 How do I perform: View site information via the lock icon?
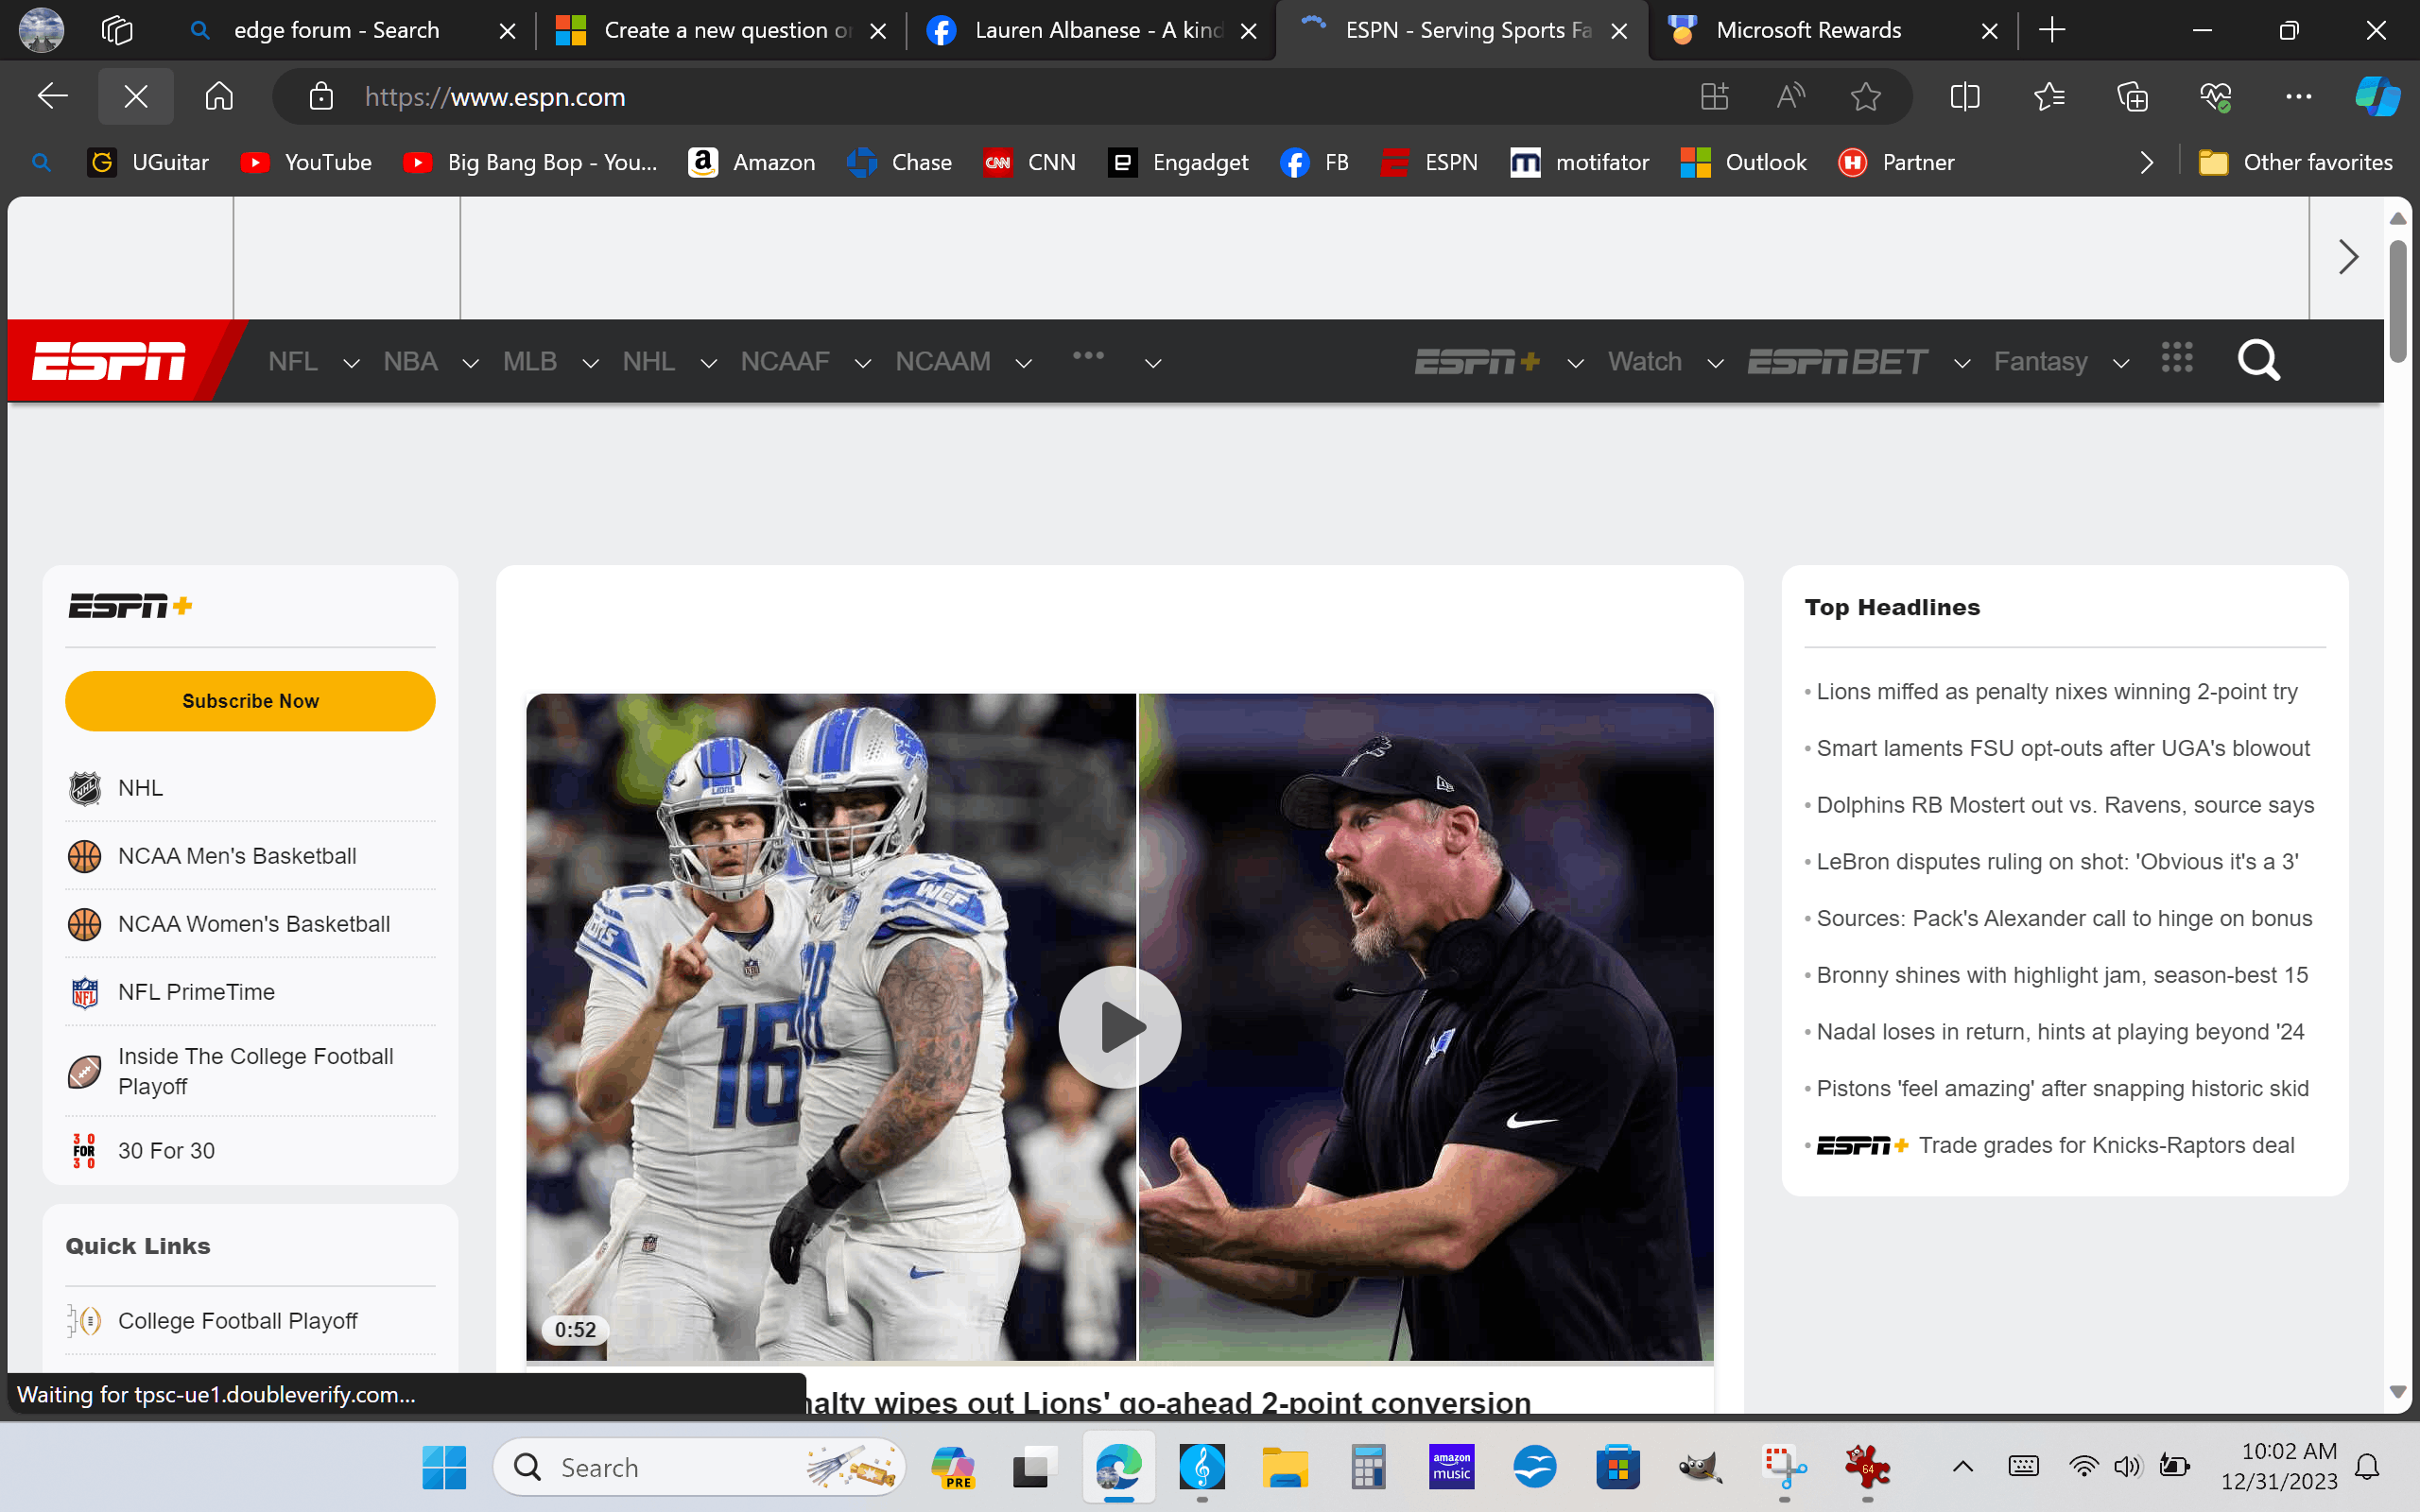point(321,97)
